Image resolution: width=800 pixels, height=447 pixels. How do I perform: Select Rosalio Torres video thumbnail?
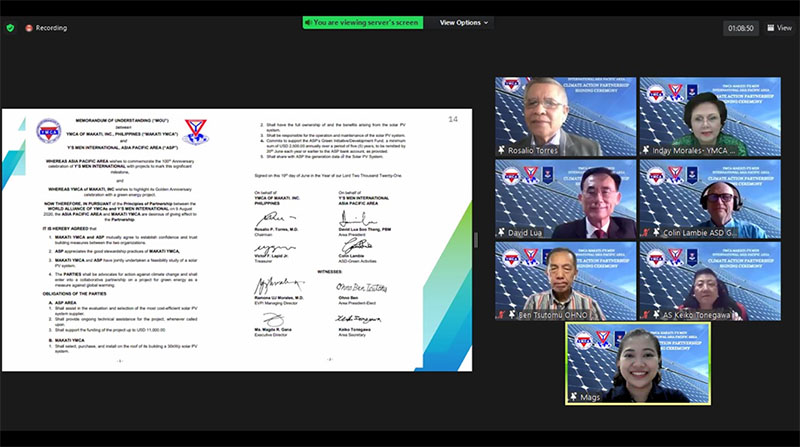coord(565,116)
